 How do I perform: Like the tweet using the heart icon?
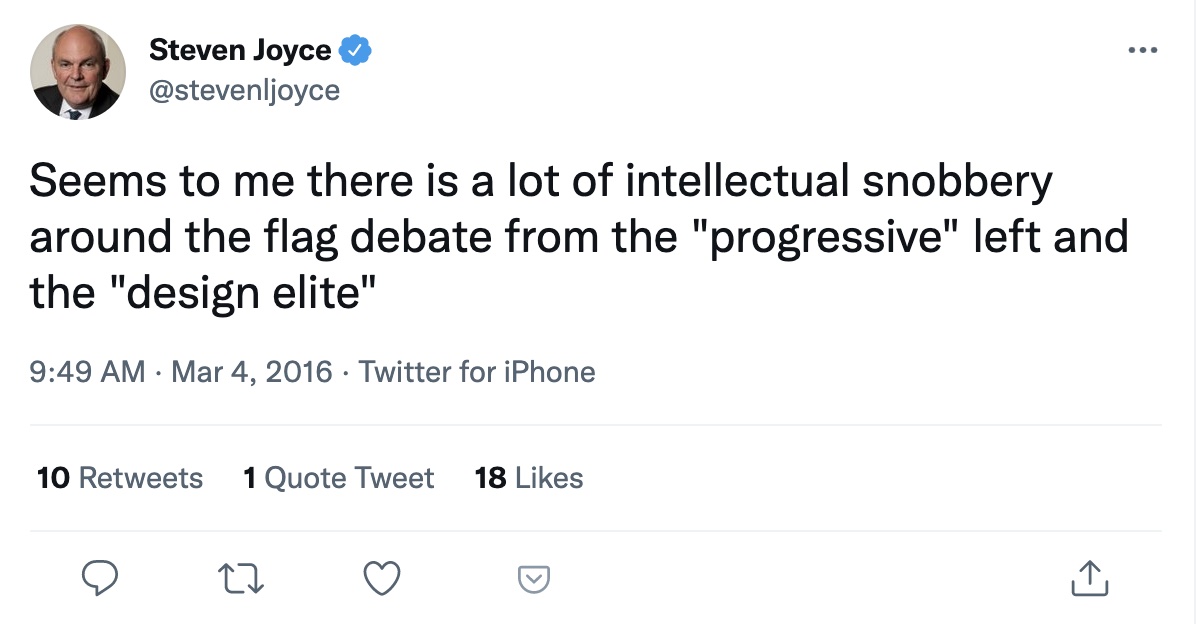click(382, 578)
